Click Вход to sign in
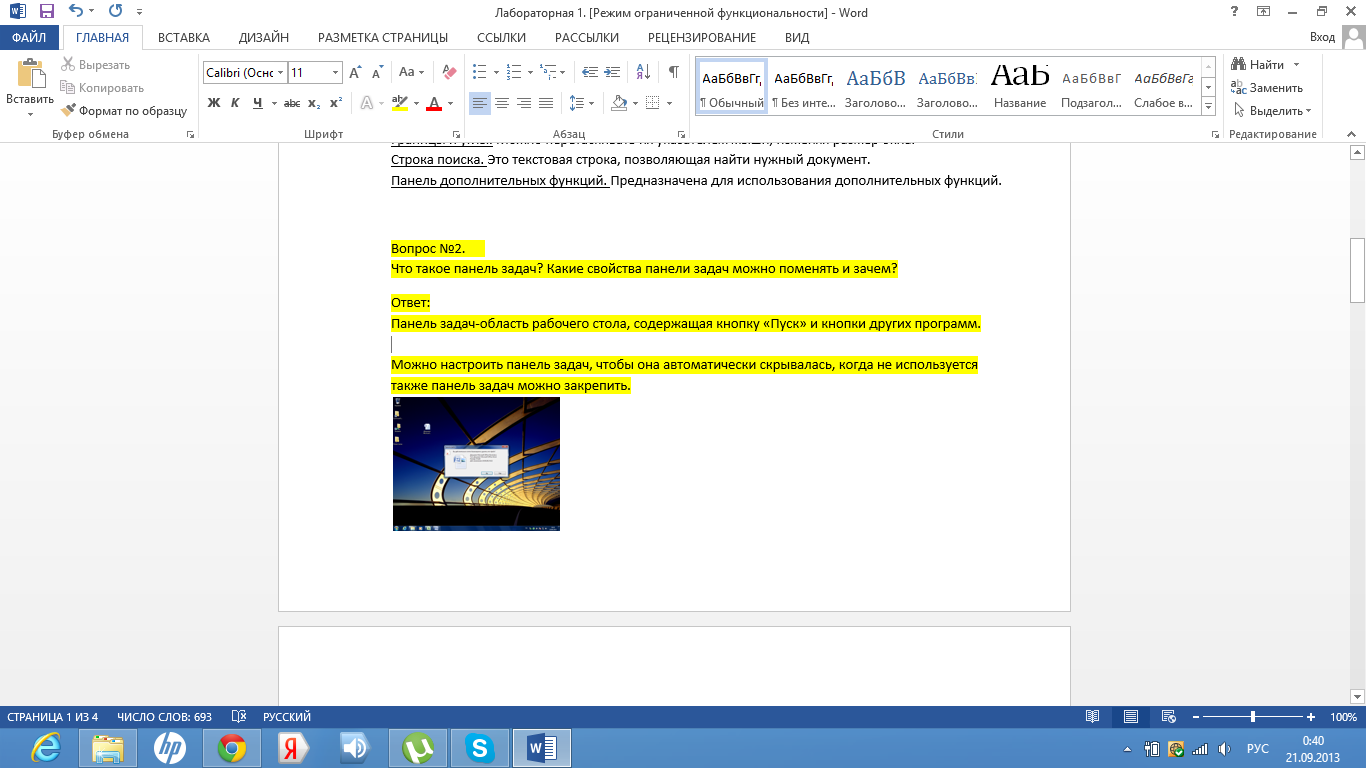The image size is (1366, 768). (1322, 38)
